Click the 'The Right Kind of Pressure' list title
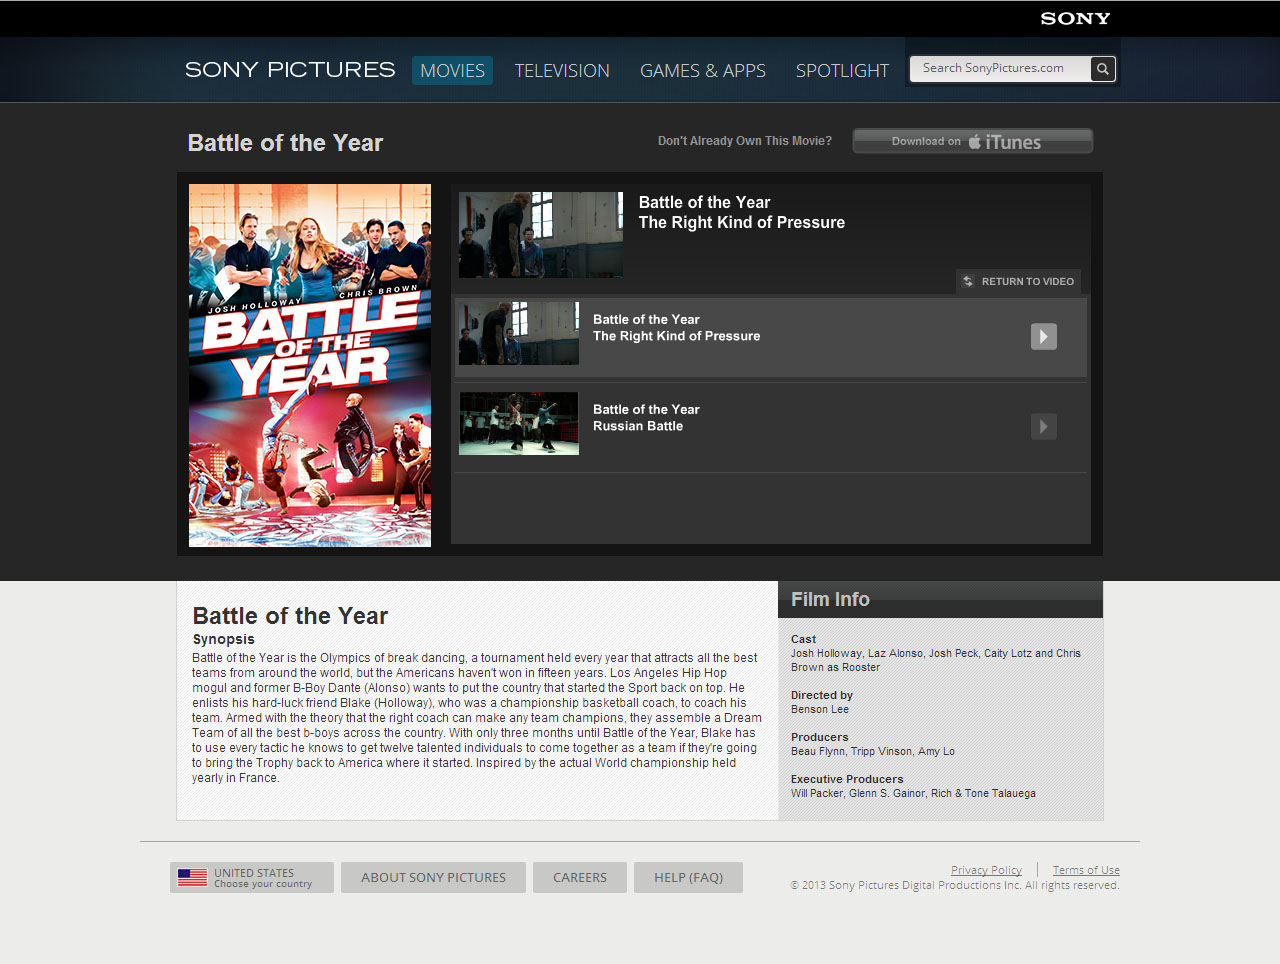This screenshot has height=964, width=1280. coord(676,336)
